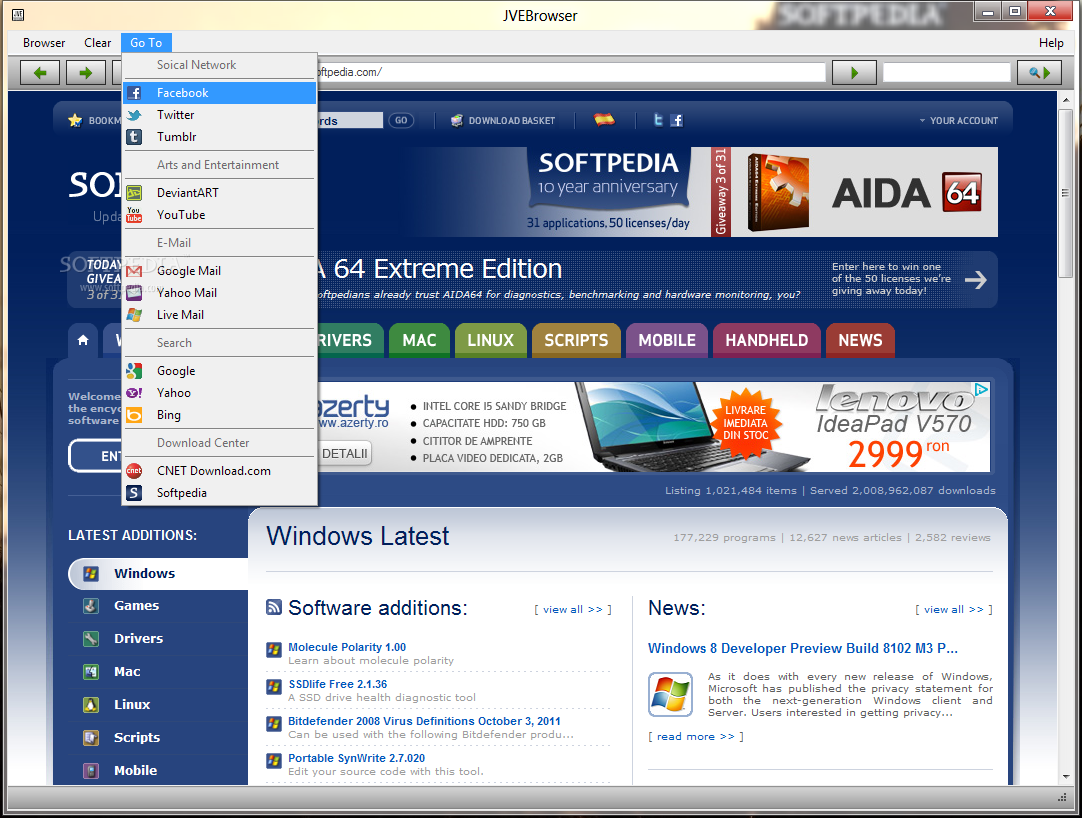
Task: Select Mobile in Latest Additions
Action: 135,770
